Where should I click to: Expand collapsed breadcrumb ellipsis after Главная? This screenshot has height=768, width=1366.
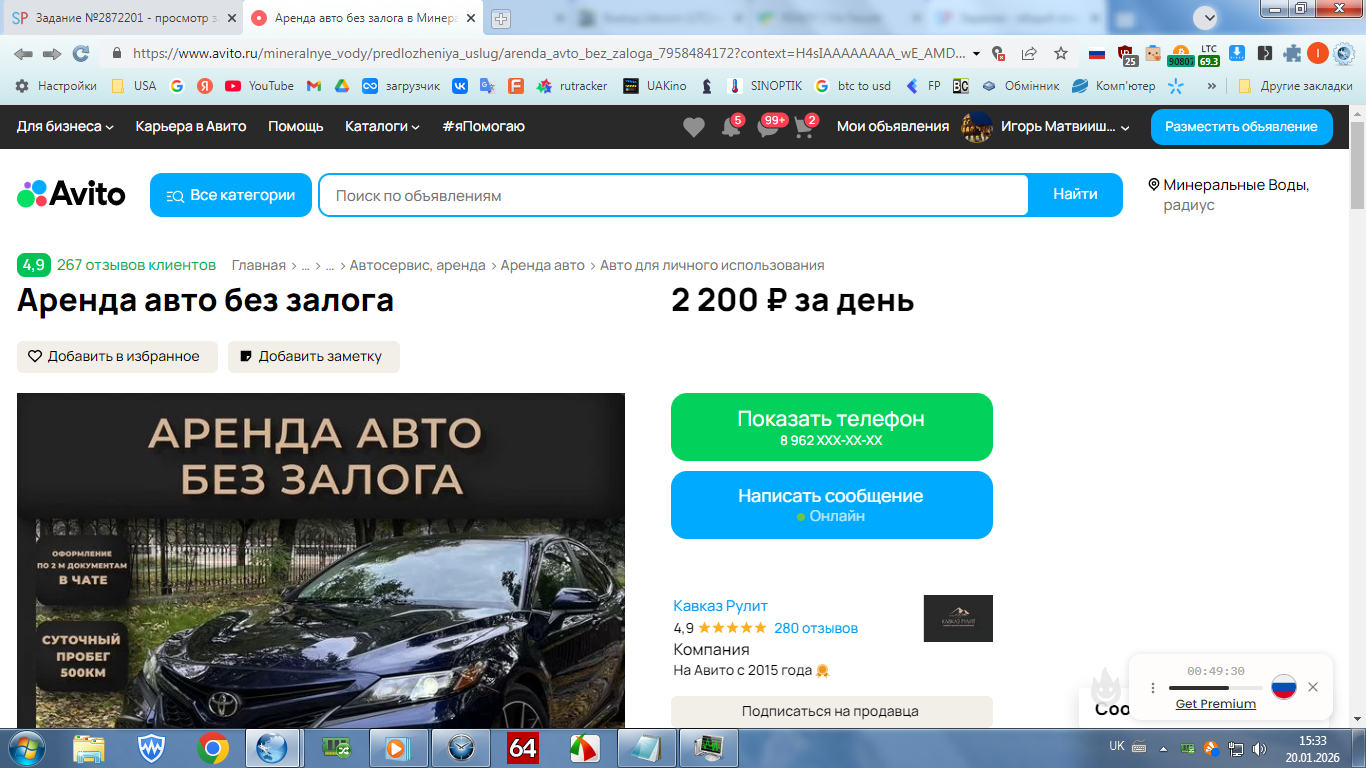click(x=306, y=265)
